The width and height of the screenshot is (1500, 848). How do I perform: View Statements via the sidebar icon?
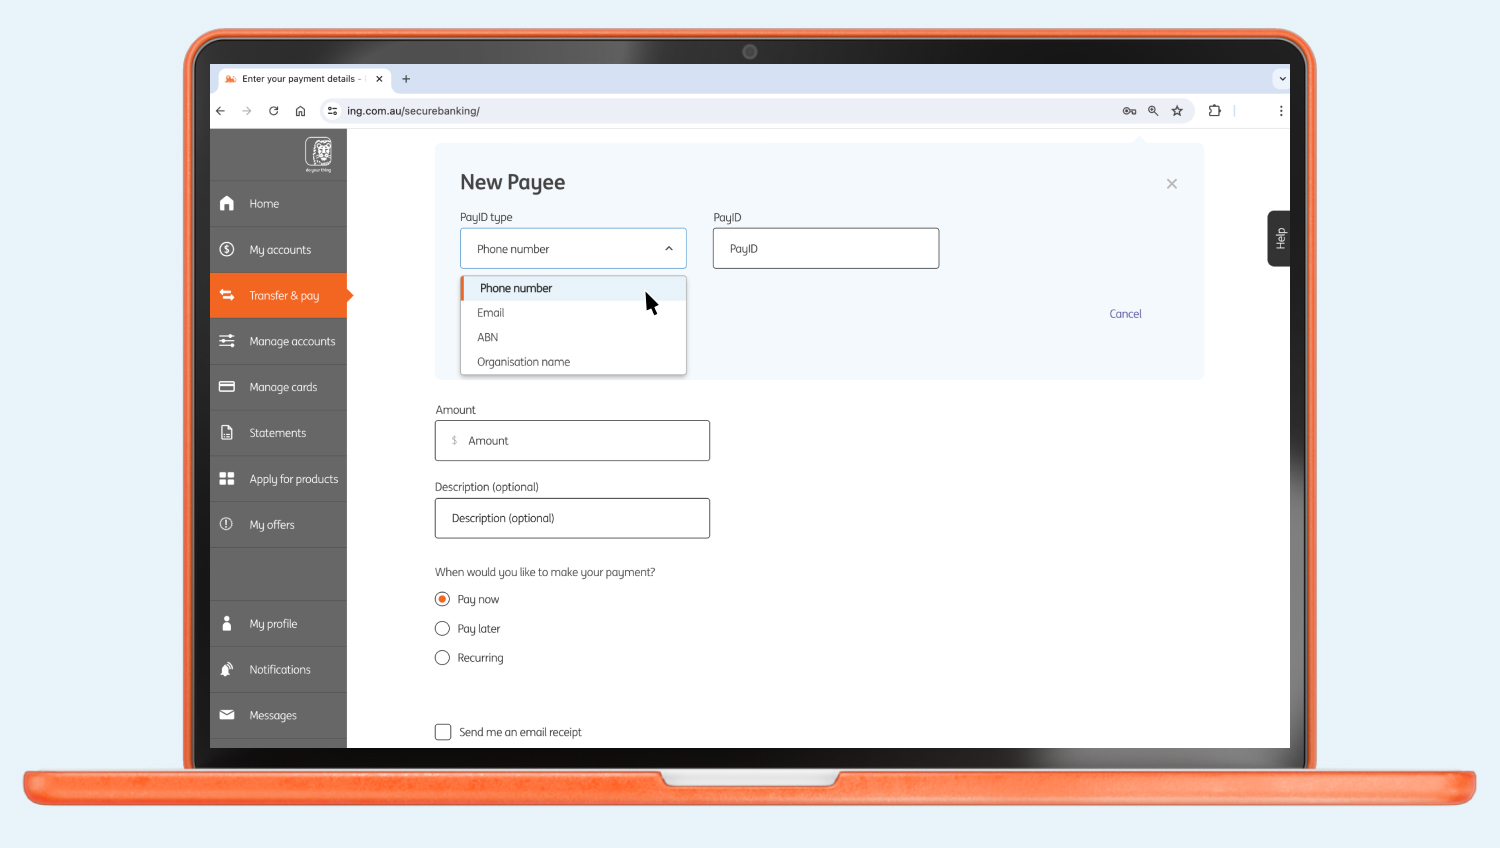[x=277, y=432]
